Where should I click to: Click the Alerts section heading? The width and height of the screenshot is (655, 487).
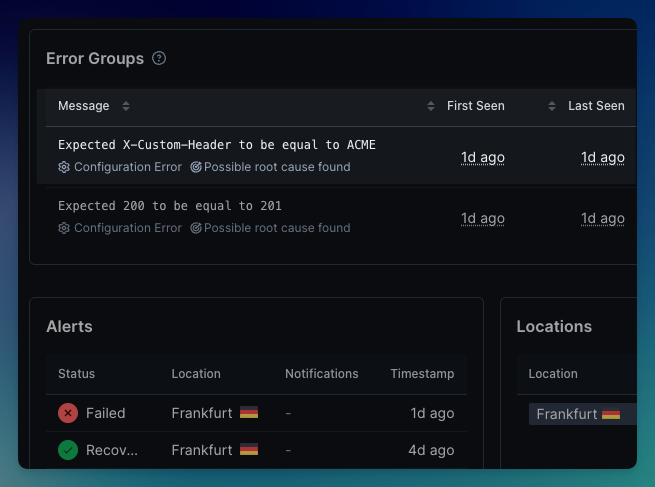point(69,327)
